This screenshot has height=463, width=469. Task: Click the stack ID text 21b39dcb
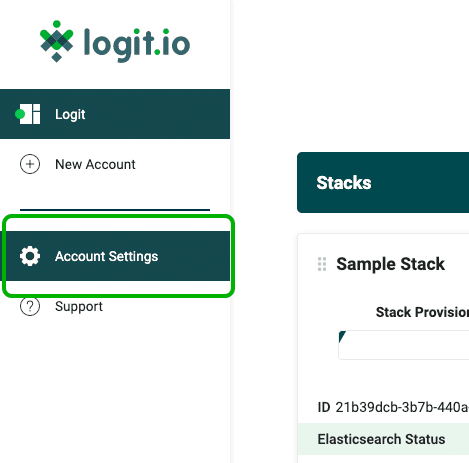pos(402,407)
